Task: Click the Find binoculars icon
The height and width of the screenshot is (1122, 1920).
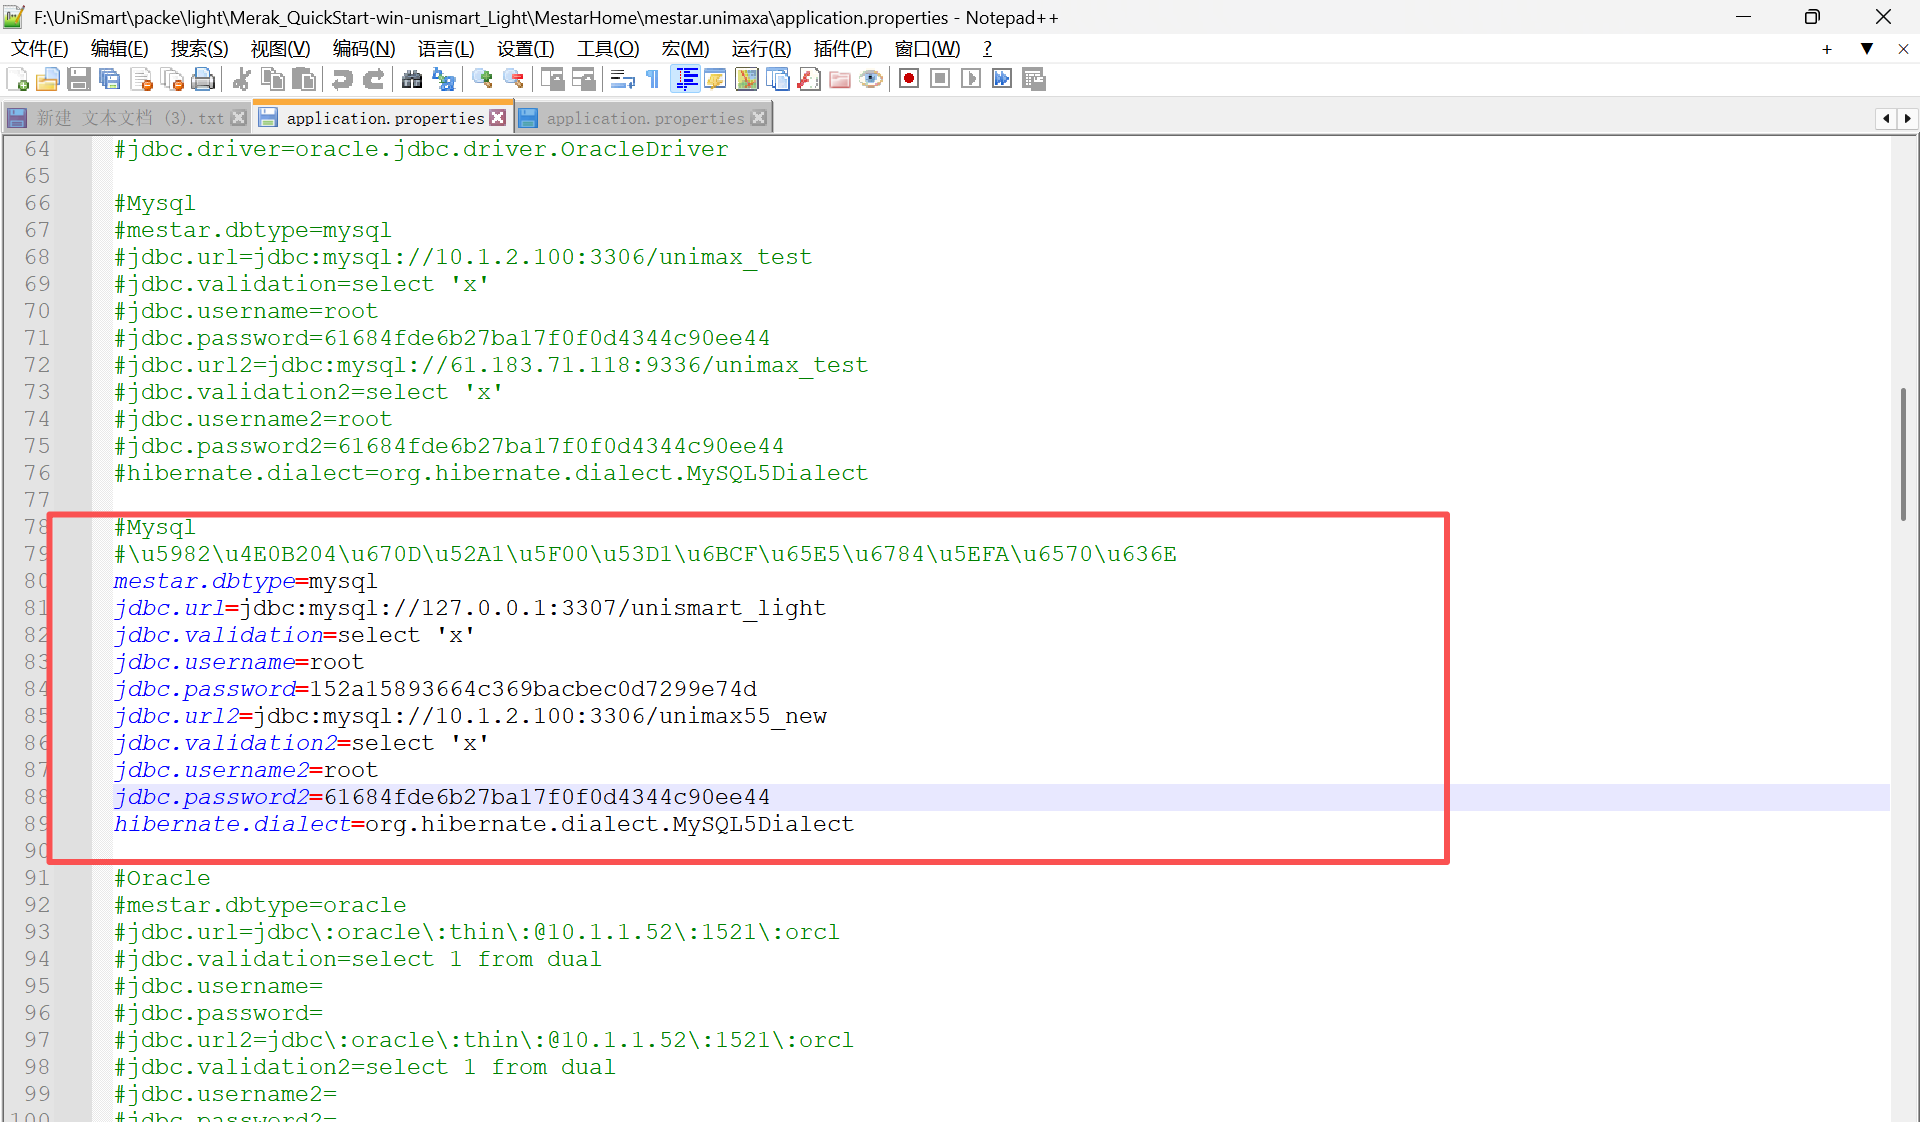Action: click(x=412, y=80)
